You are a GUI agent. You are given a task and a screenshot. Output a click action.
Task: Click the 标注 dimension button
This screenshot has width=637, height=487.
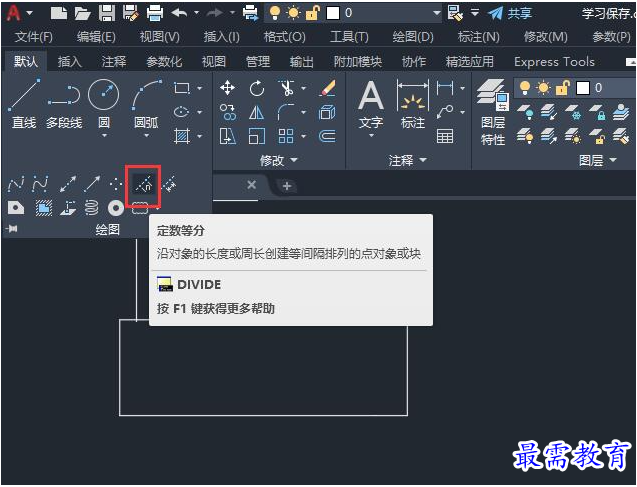coord(413,104)
